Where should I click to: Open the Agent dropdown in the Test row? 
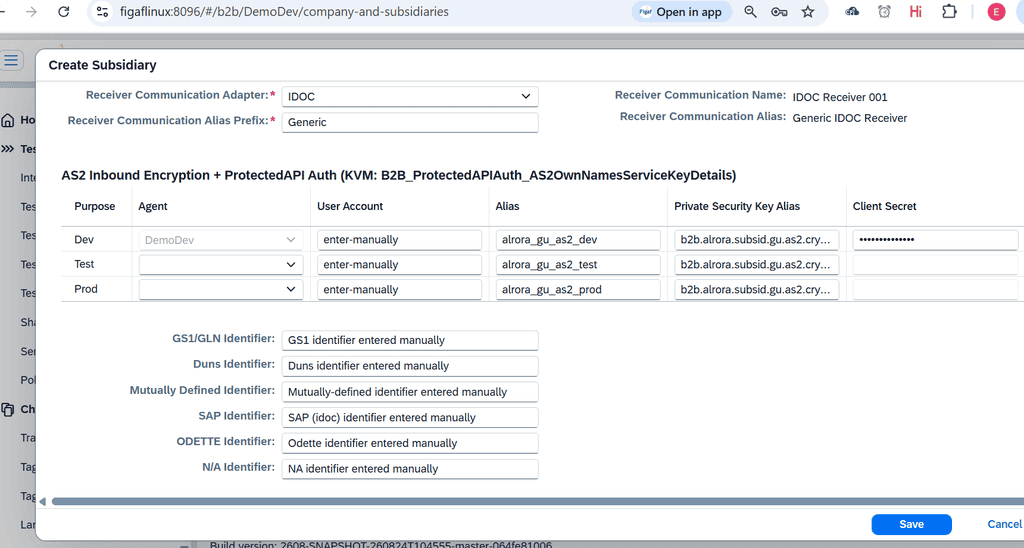pyautogui.click(x=221, y=265)
